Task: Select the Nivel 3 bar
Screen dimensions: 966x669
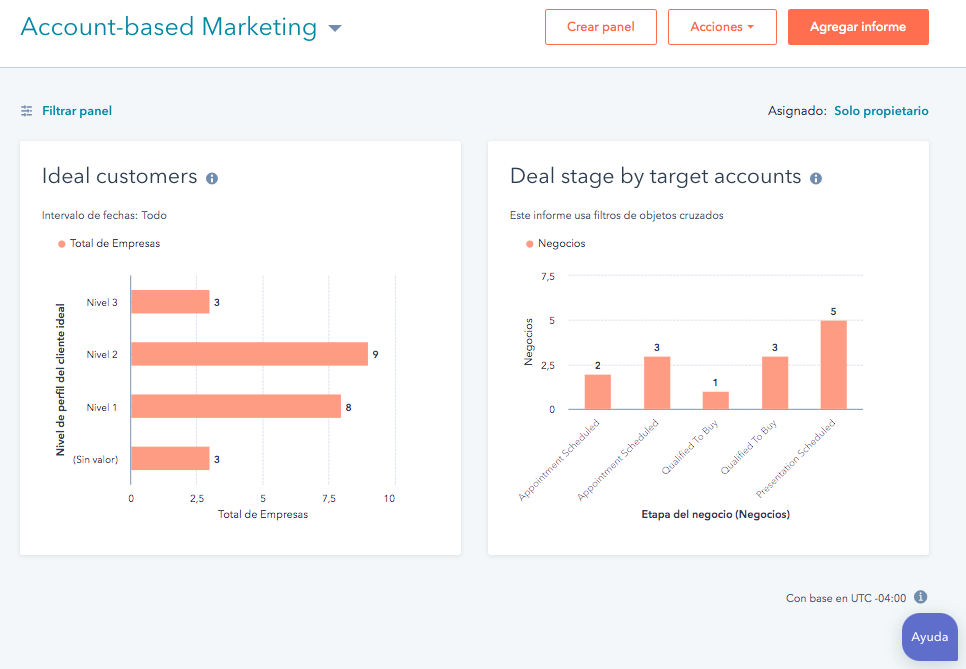Action: tap(170, 302)
